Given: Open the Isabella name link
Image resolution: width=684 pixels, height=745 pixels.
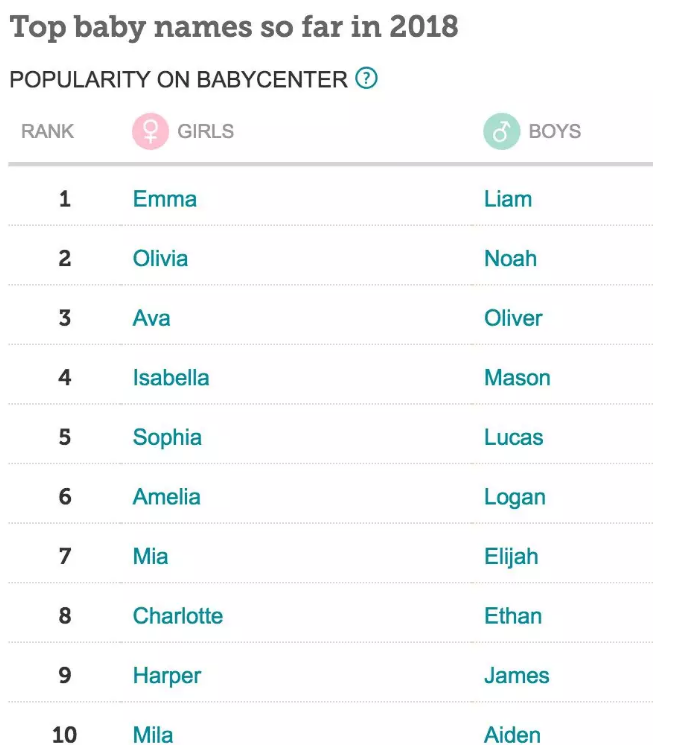Looking at the screenshot, I should point(171,378).
